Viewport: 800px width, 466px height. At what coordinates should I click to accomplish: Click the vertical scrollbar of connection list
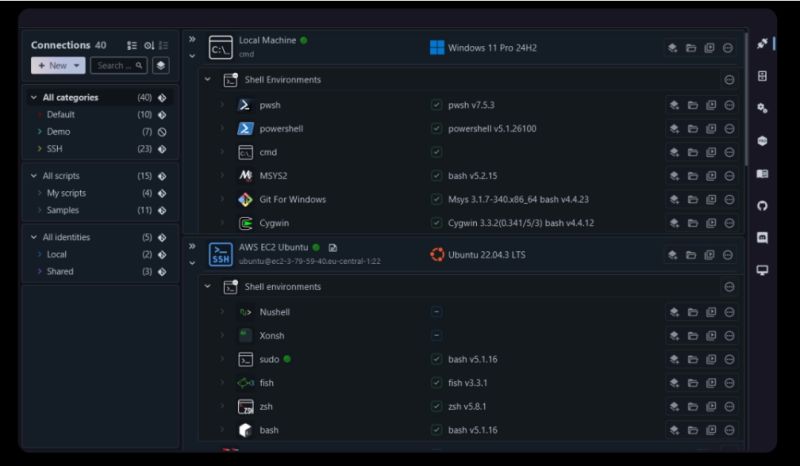click(745, 100)
